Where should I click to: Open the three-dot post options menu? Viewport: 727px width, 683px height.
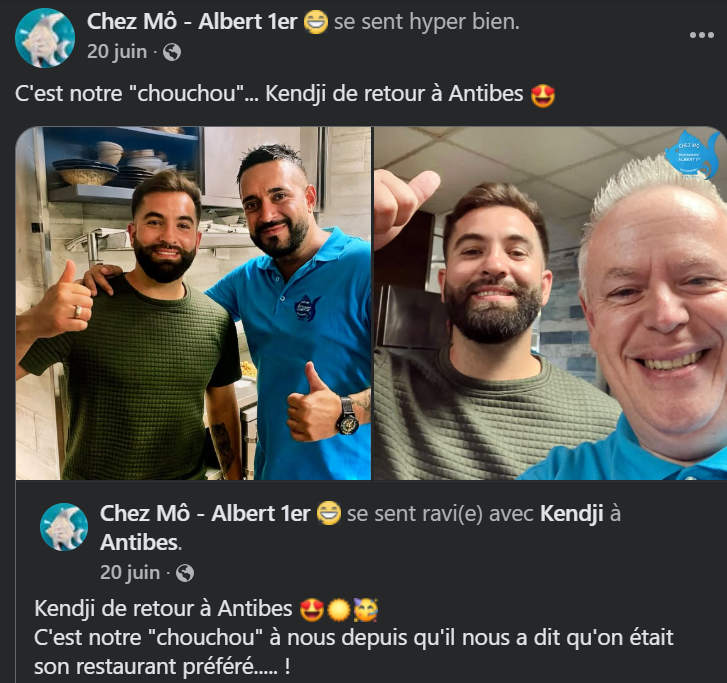pos(701,35)
